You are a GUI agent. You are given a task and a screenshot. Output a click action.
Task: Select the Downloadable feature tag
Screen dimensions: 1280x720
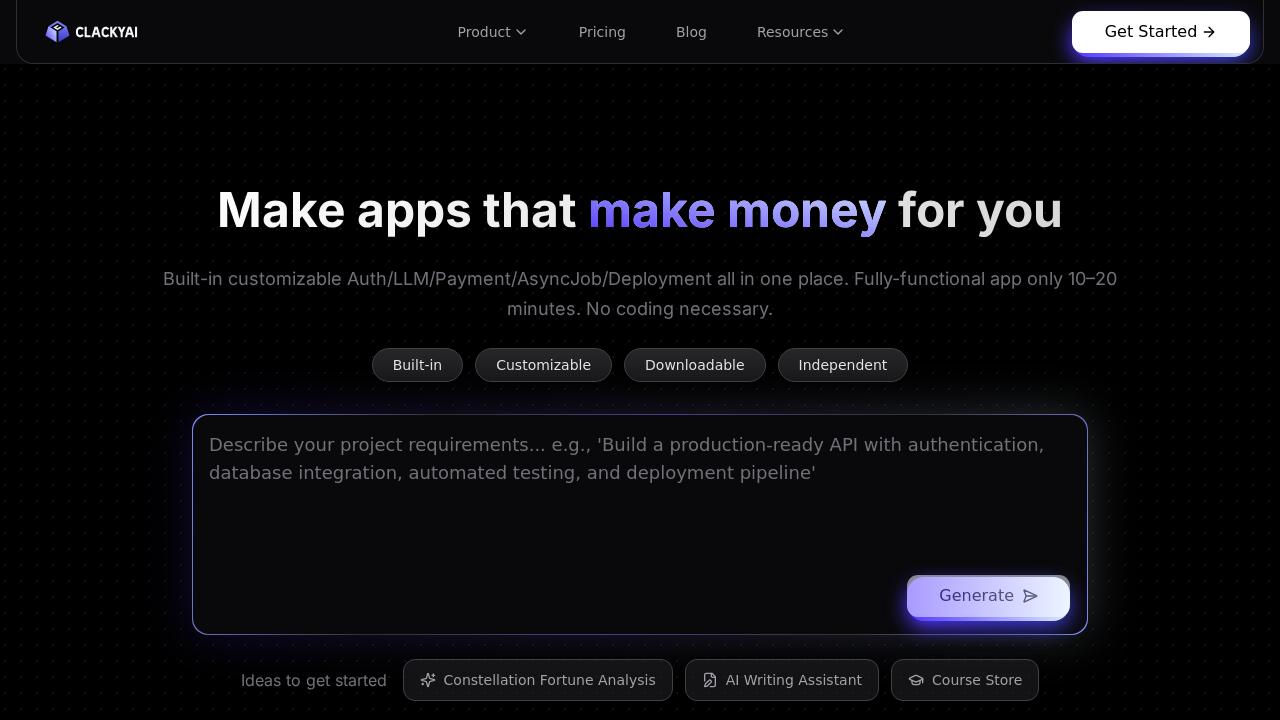[694, 365]
